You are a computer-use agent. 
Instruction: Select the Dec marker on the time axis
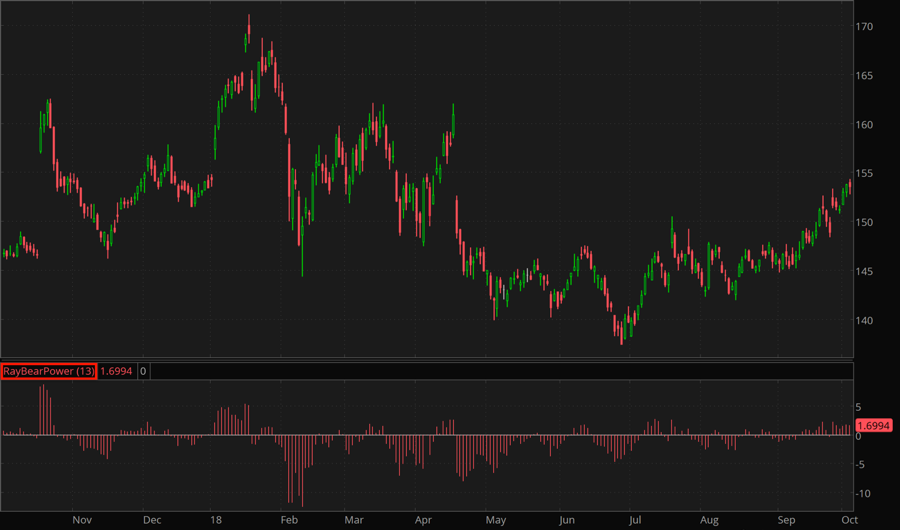pos(151,520)
